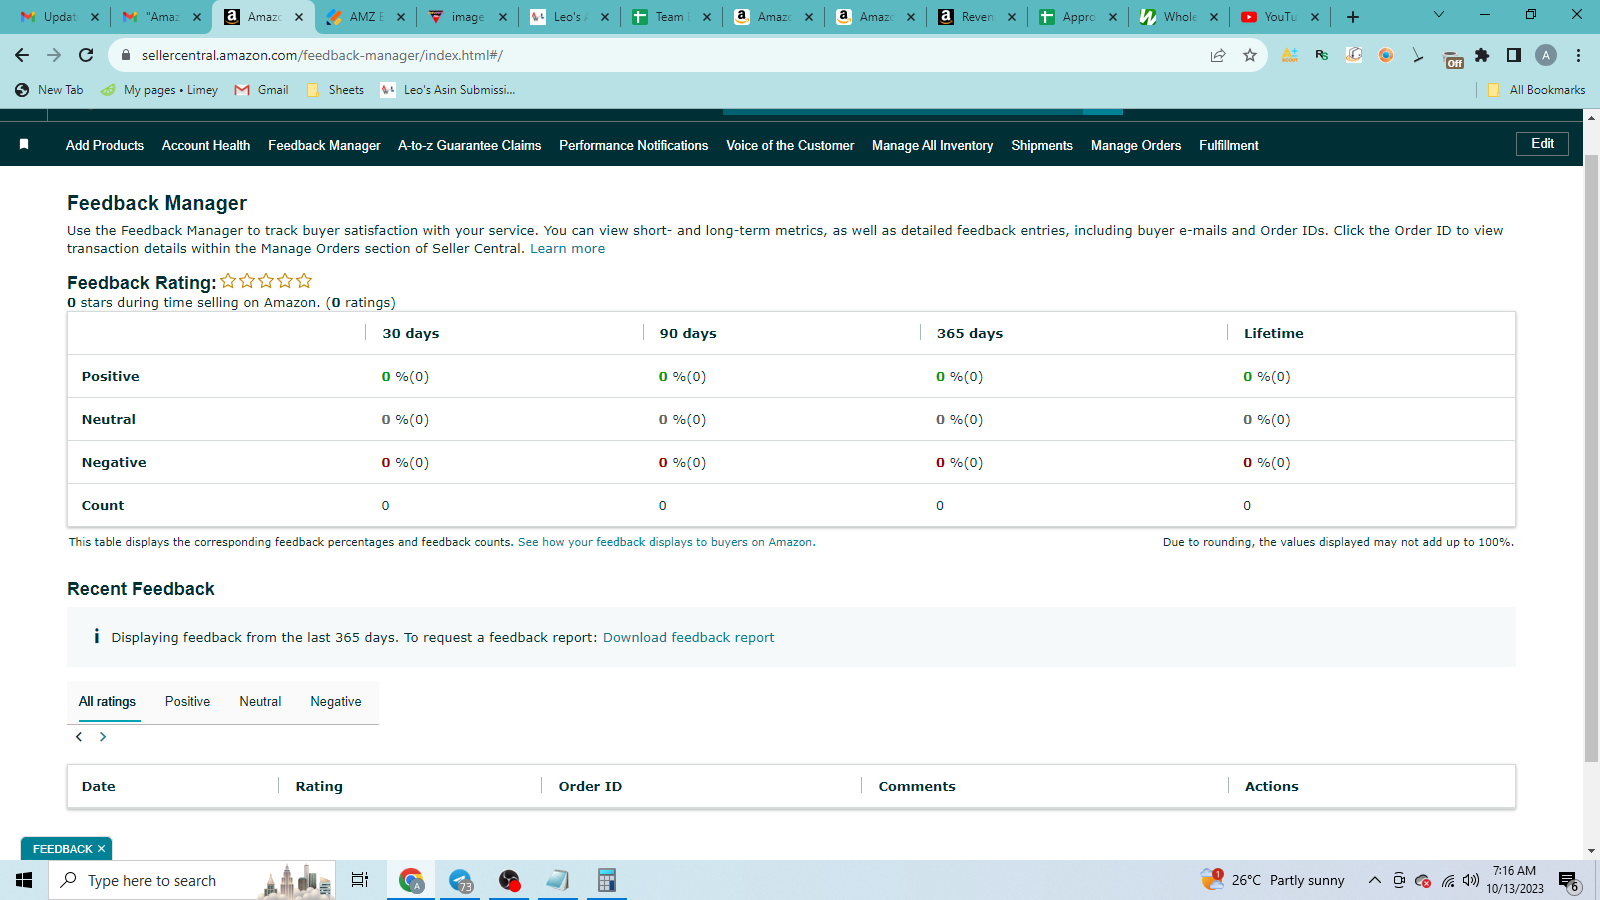Open Voice of the Customer menu item
This screenshot has width=1600, height=900.
click(790, 145)
